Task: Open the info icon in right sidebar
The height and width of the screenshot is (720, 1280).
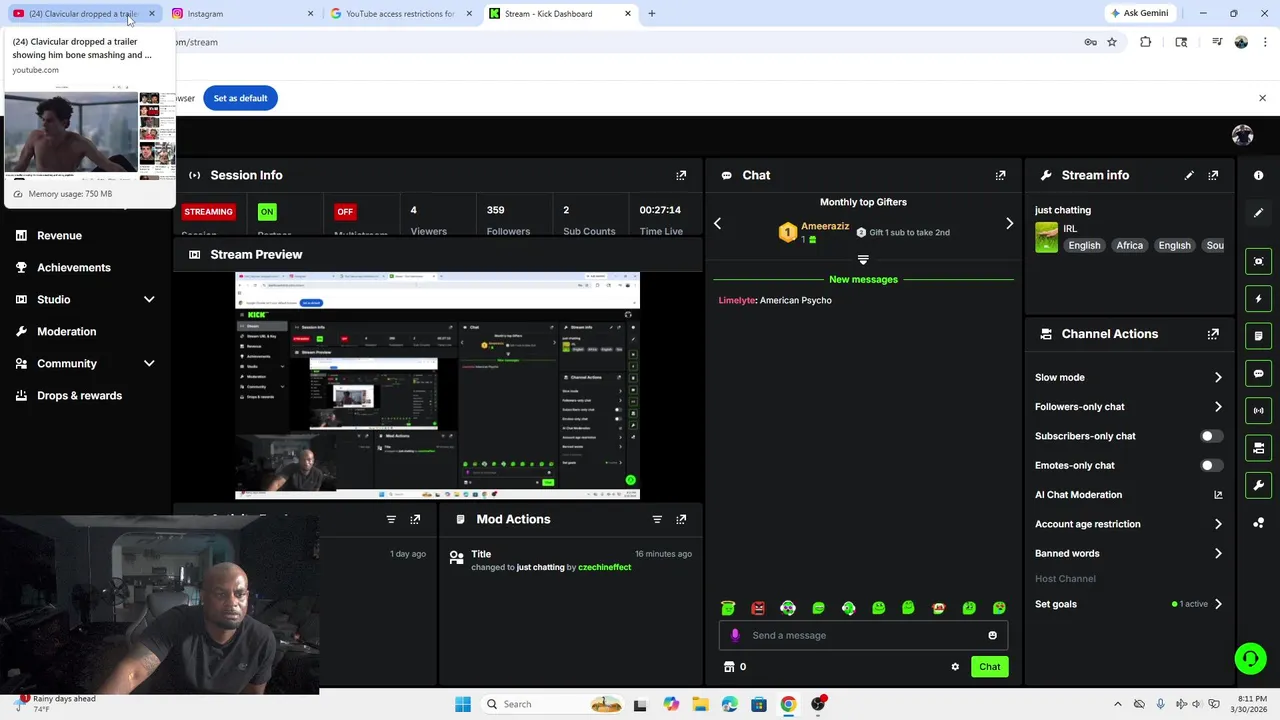Action: coord(1258,175)
